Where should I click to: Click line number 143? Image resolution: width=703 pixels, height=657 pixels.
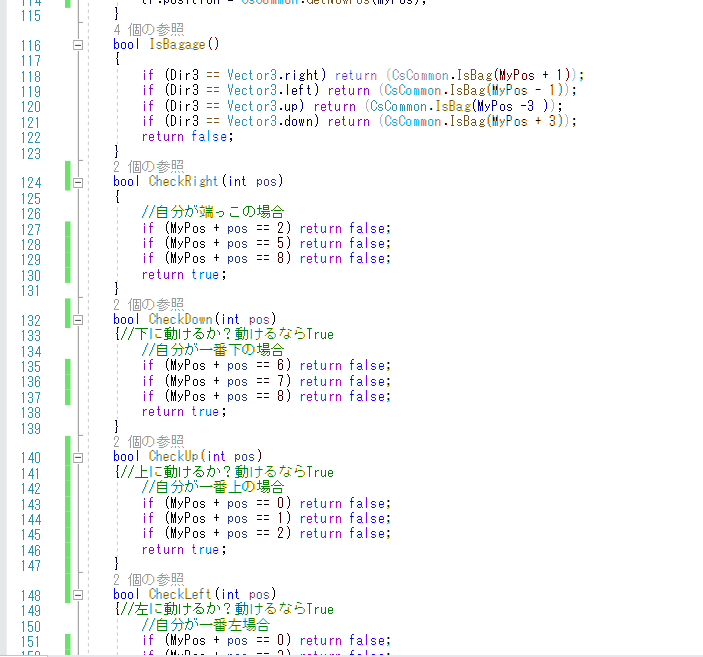[31, 505]
